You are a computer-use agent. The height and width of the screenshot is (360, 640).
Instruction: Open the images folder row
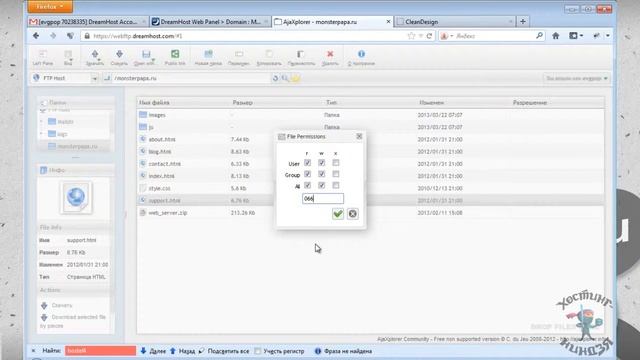tap(371, 115)
